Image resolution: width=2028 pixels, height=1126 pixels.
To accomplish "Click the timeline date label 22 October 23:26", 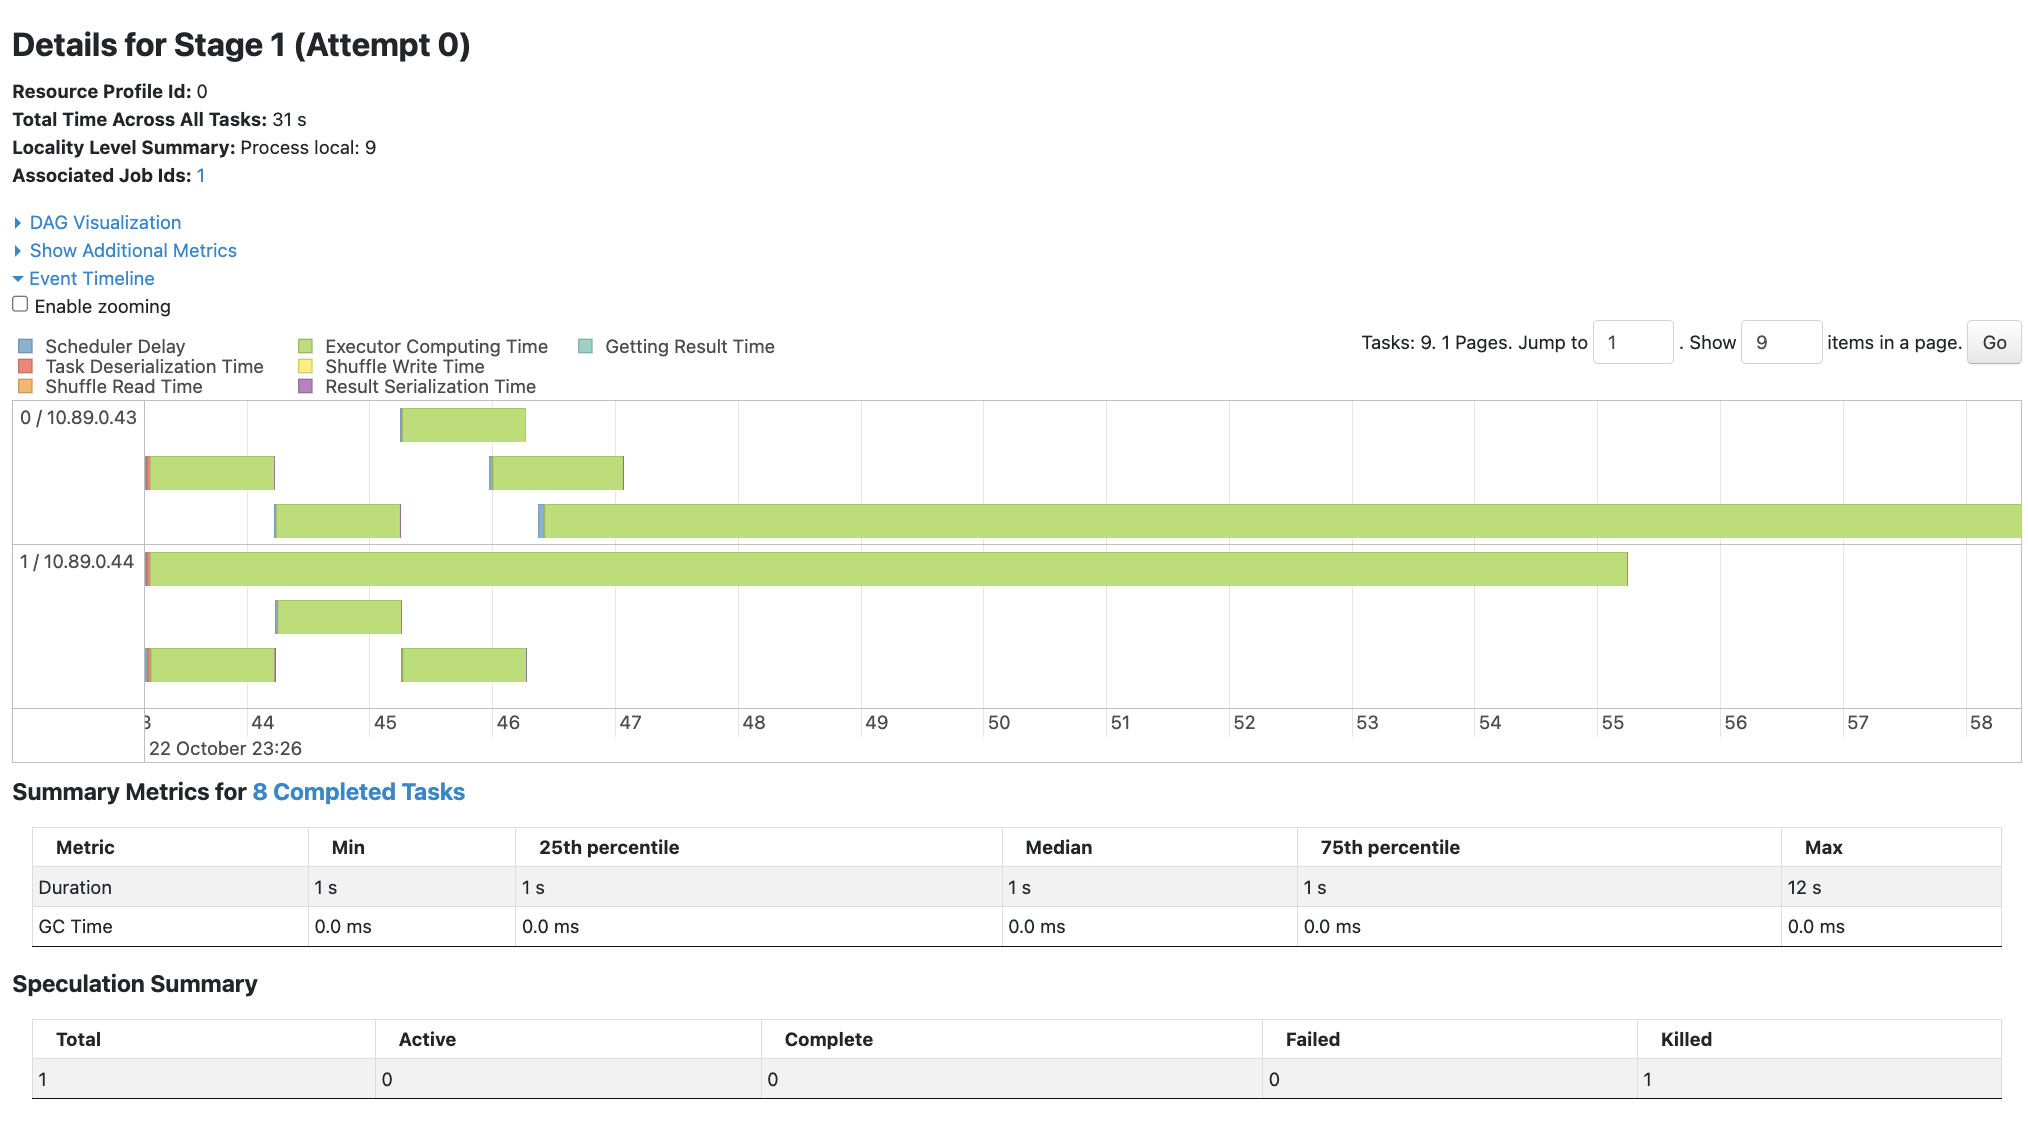I will click(x=225, y=749).
